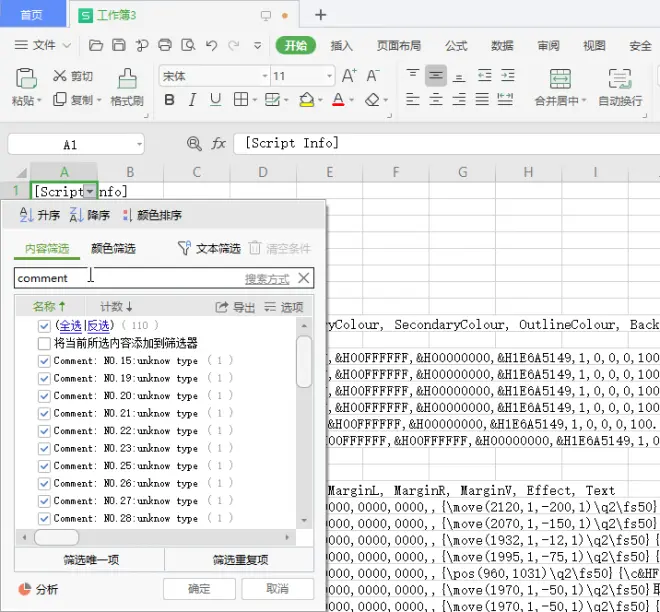The height and width of the screenshot is (612, 660).
Task: Click the fx insert function icon
Action: [218, 144]
